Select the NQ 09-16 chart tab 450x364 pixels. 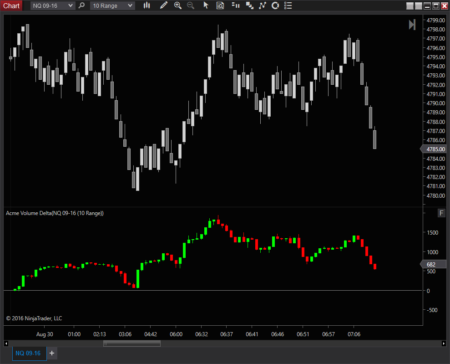coord(28,353)
